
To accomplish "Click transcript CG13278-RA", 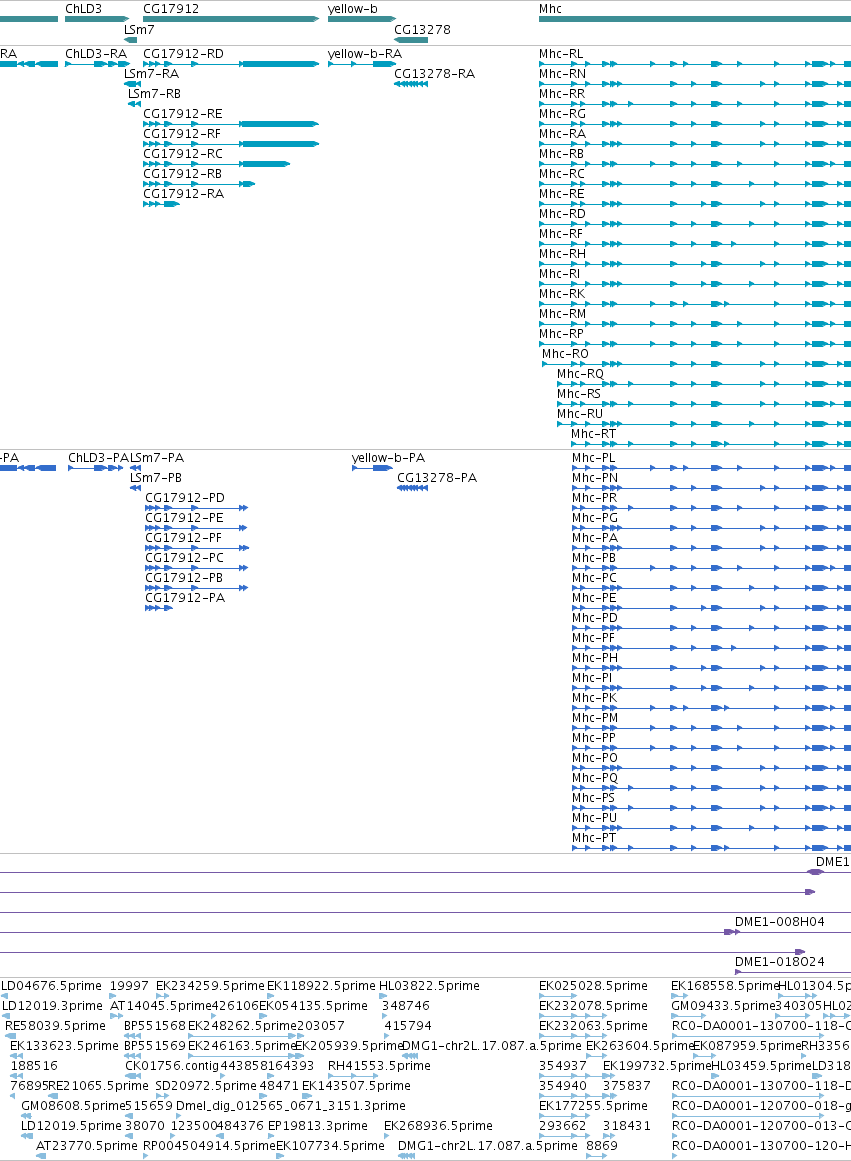I will click(434, 74).
